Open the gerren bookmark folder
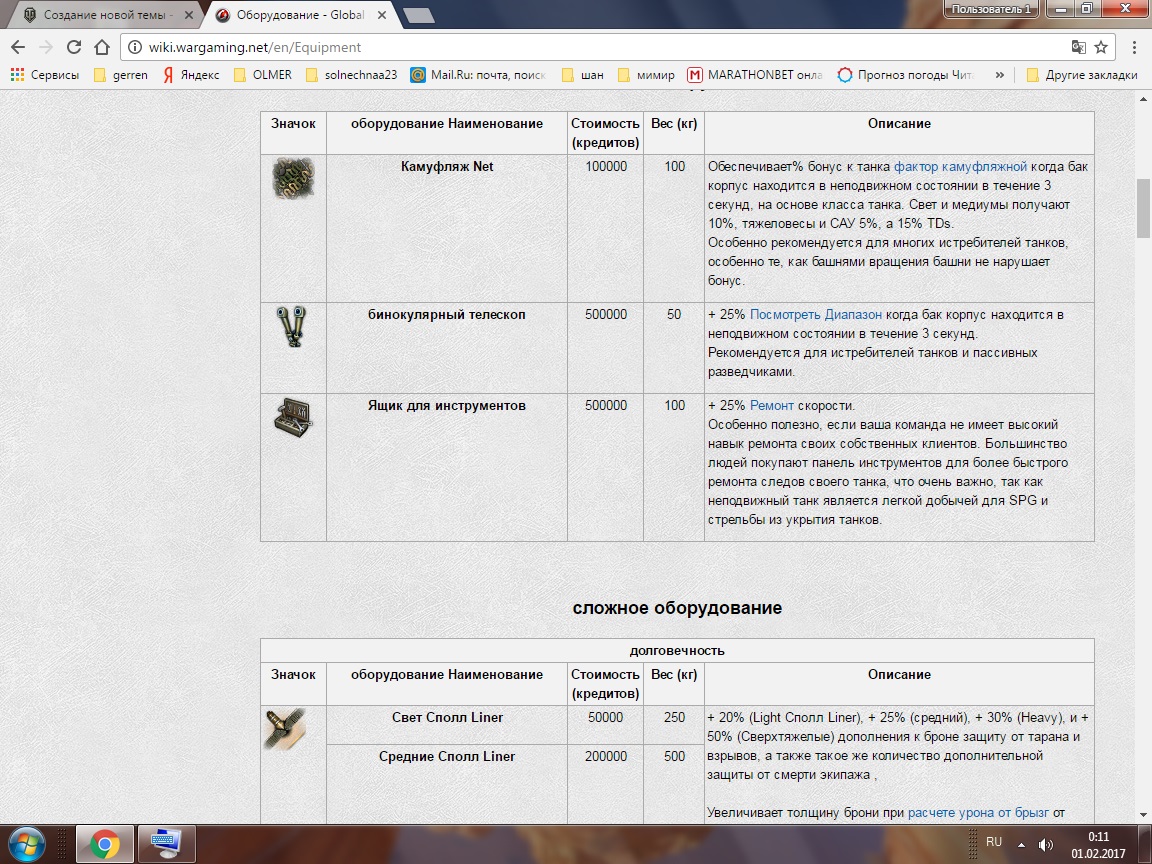This screenshot has height=864, width=1152. pos(120,74)
